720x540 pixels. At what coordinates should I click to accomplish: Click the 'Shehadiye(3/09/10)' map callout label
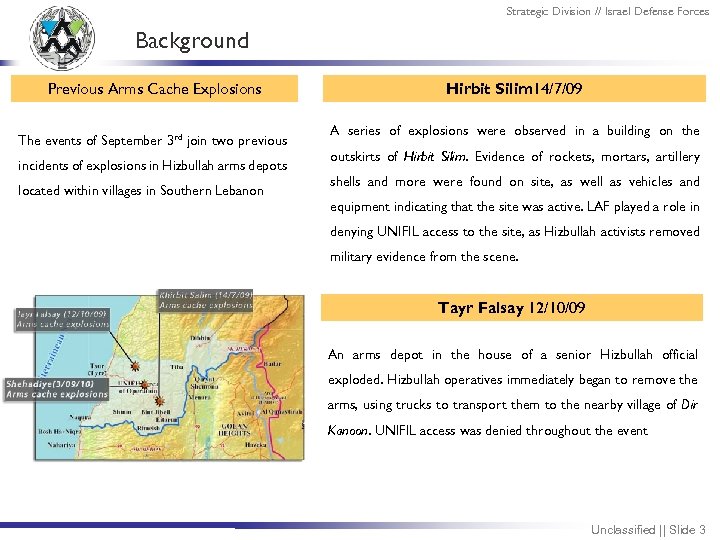pyautogui.click(x=56, y=389)
